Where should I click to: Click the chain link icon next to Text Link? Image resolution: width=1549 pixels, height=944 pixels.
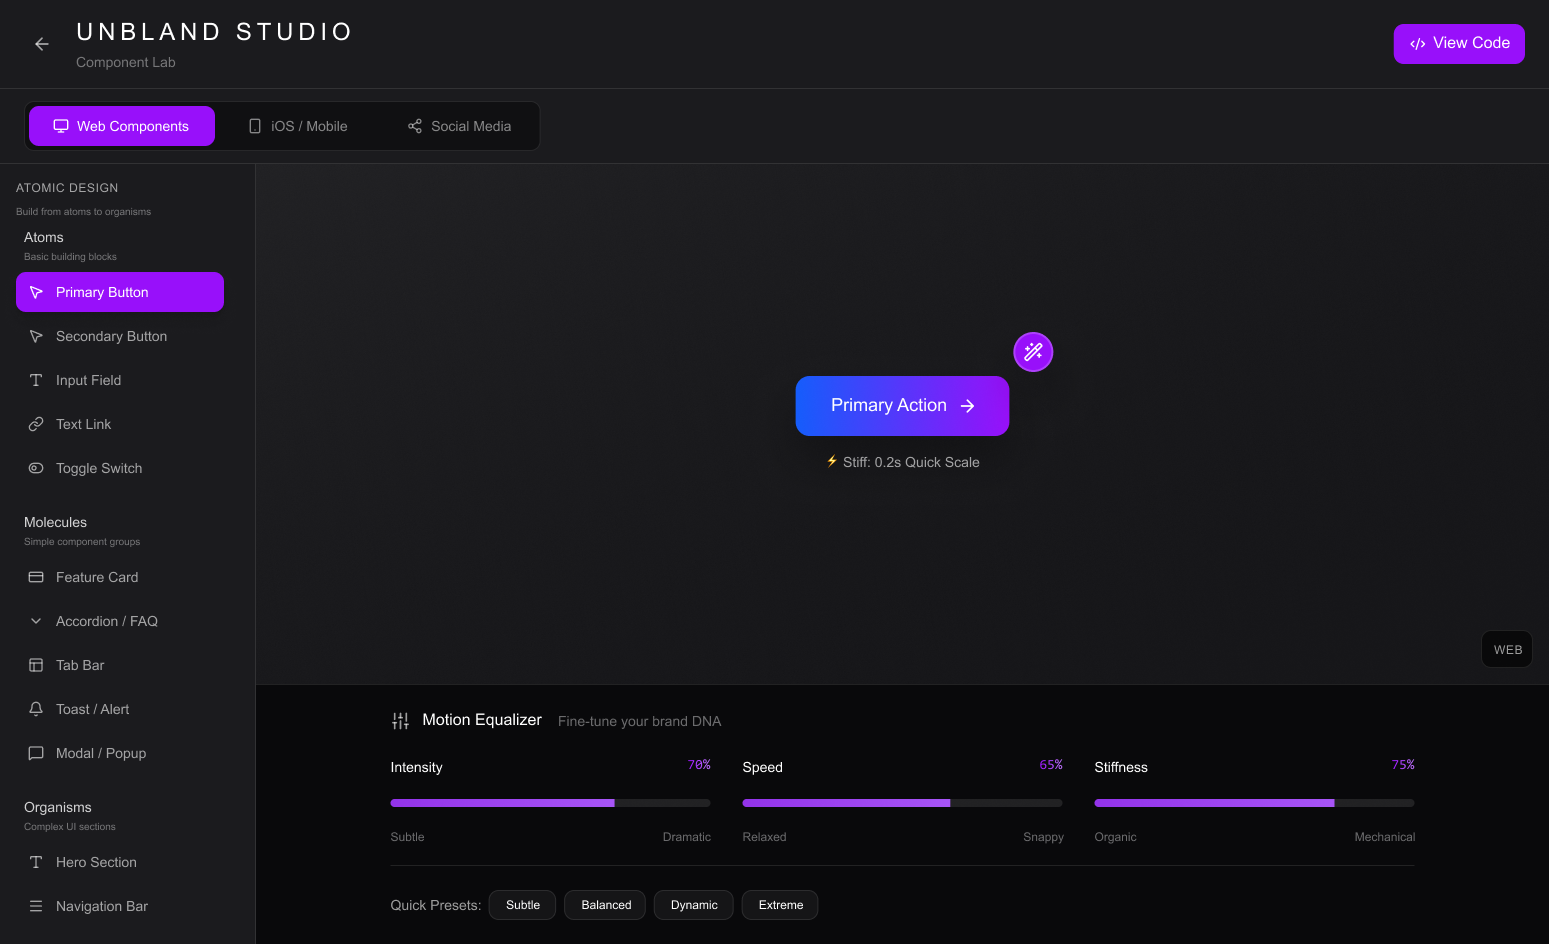(x=36, y=424)
